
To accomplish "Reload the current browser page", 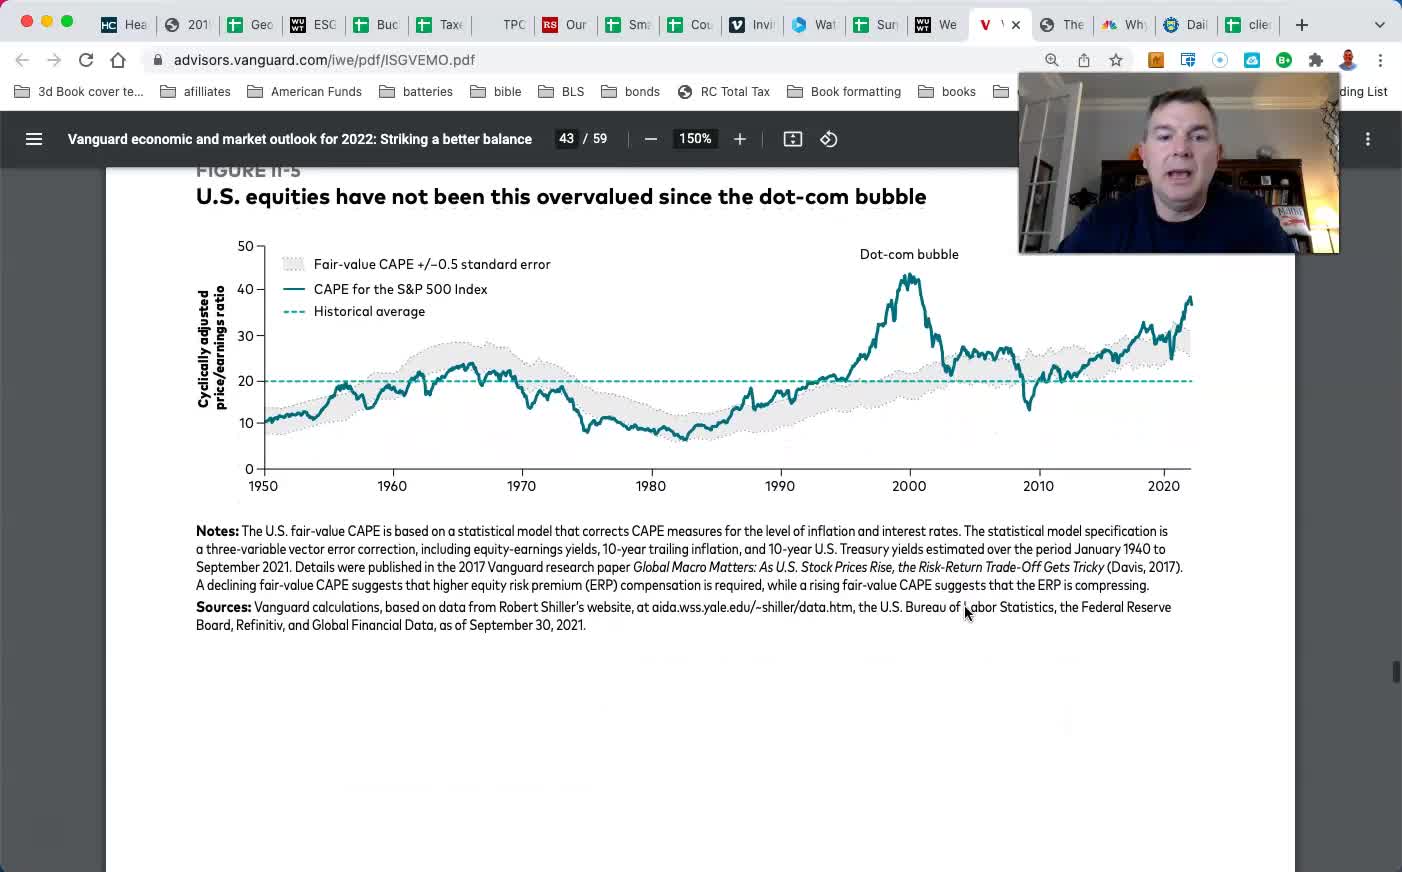I will click(x=86, y=60).
